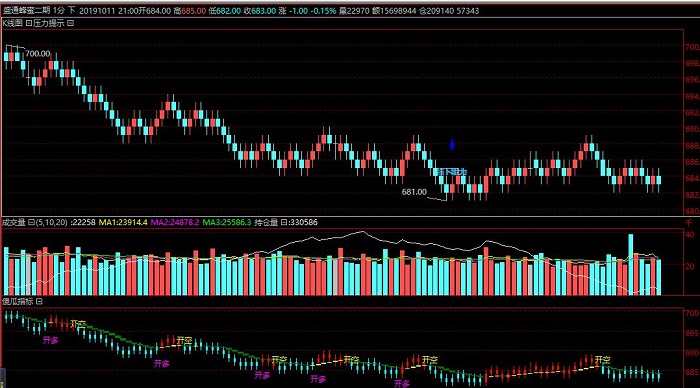The width and height of the screenshot is (700, 388).
Task: Select the K线图 panel label
Action: [x=12, y=23]
